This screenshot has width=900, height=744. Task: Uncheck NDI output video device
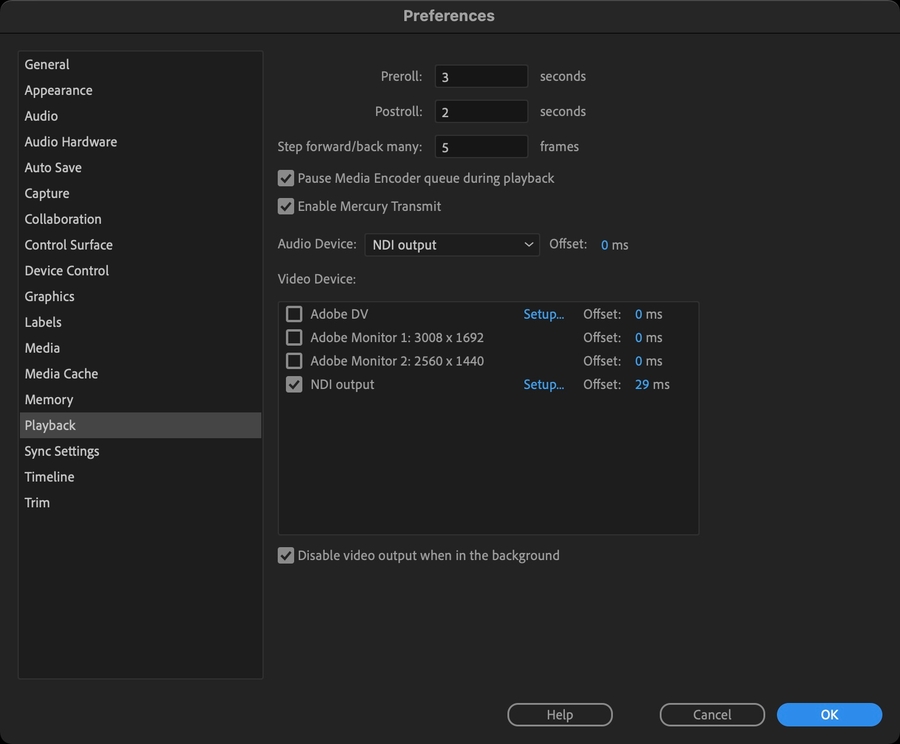(294, 385)
